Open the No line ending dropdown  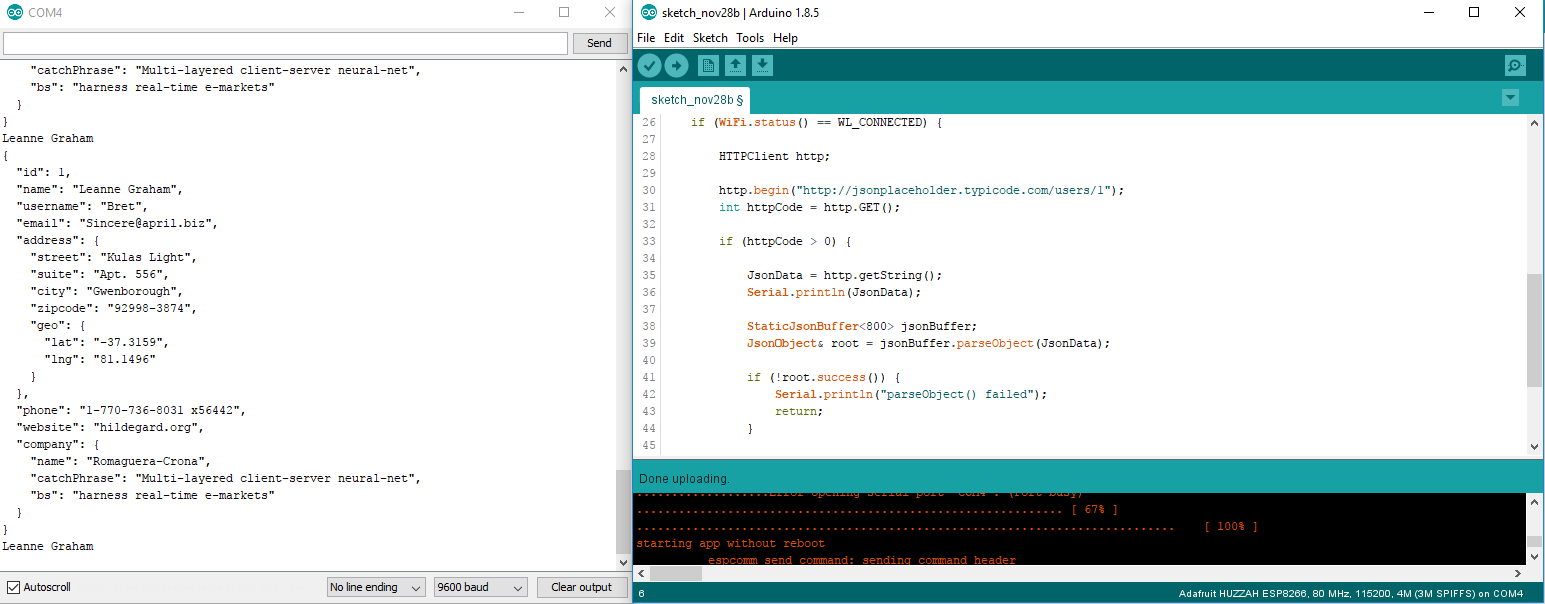pyautogui.click(x=376, y=587)
